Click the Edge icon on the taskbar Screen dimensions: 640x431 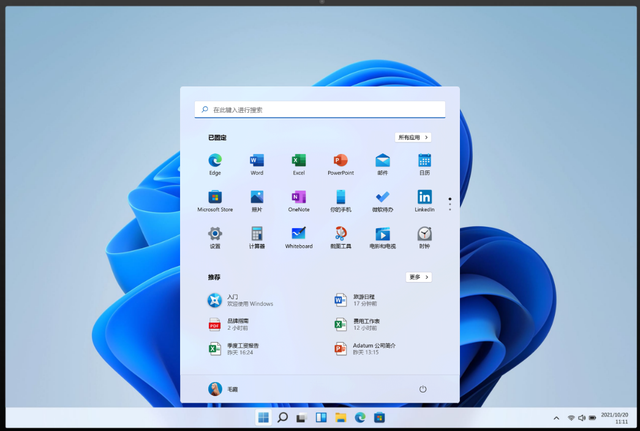(360, 418)
